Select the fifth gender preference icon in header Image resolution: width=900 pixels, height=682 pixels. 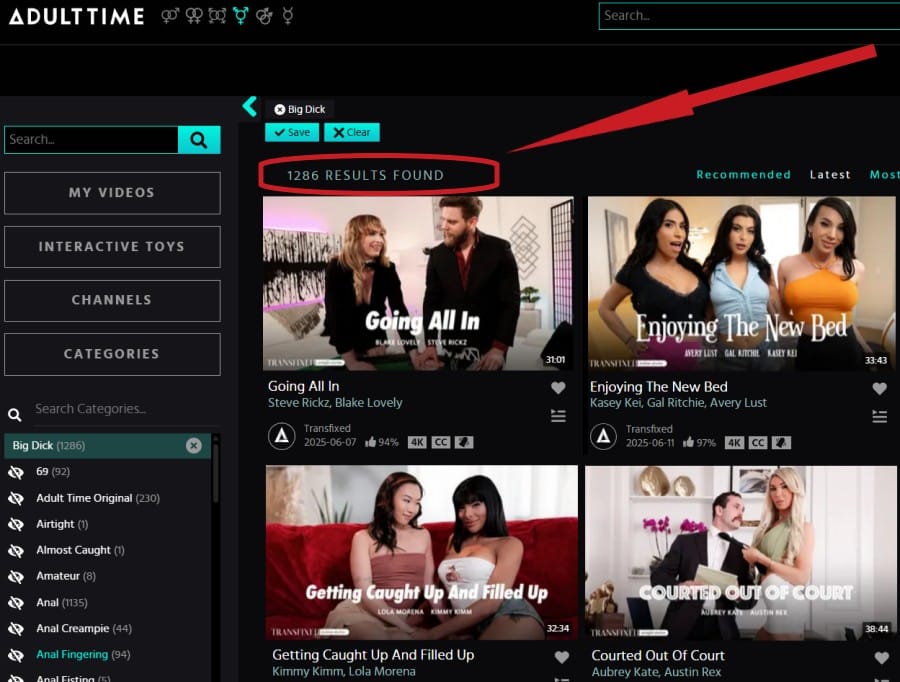click(x=264, y=16)
